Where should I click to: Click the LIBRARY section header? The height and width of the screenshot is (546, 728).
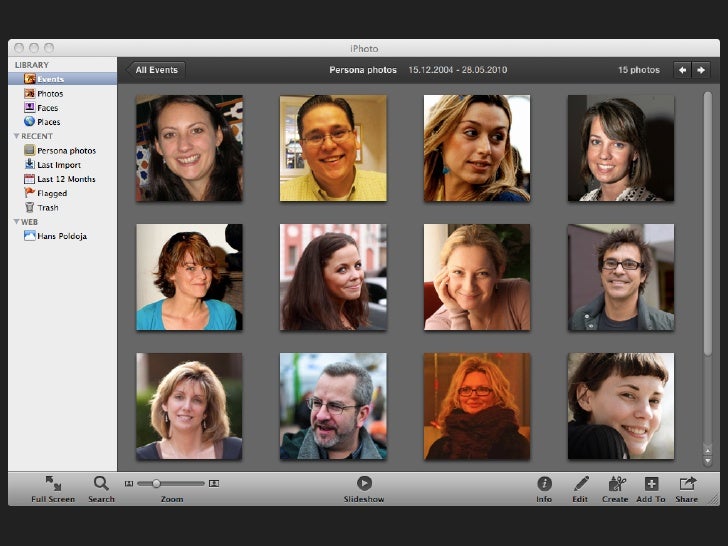click(32, 65)
